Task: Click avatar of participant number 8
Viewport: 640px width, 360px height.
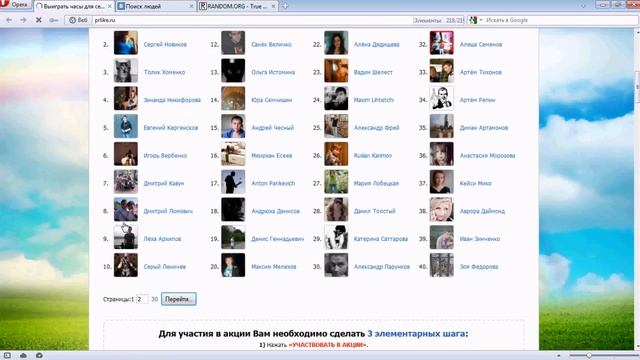Action: 125,209
